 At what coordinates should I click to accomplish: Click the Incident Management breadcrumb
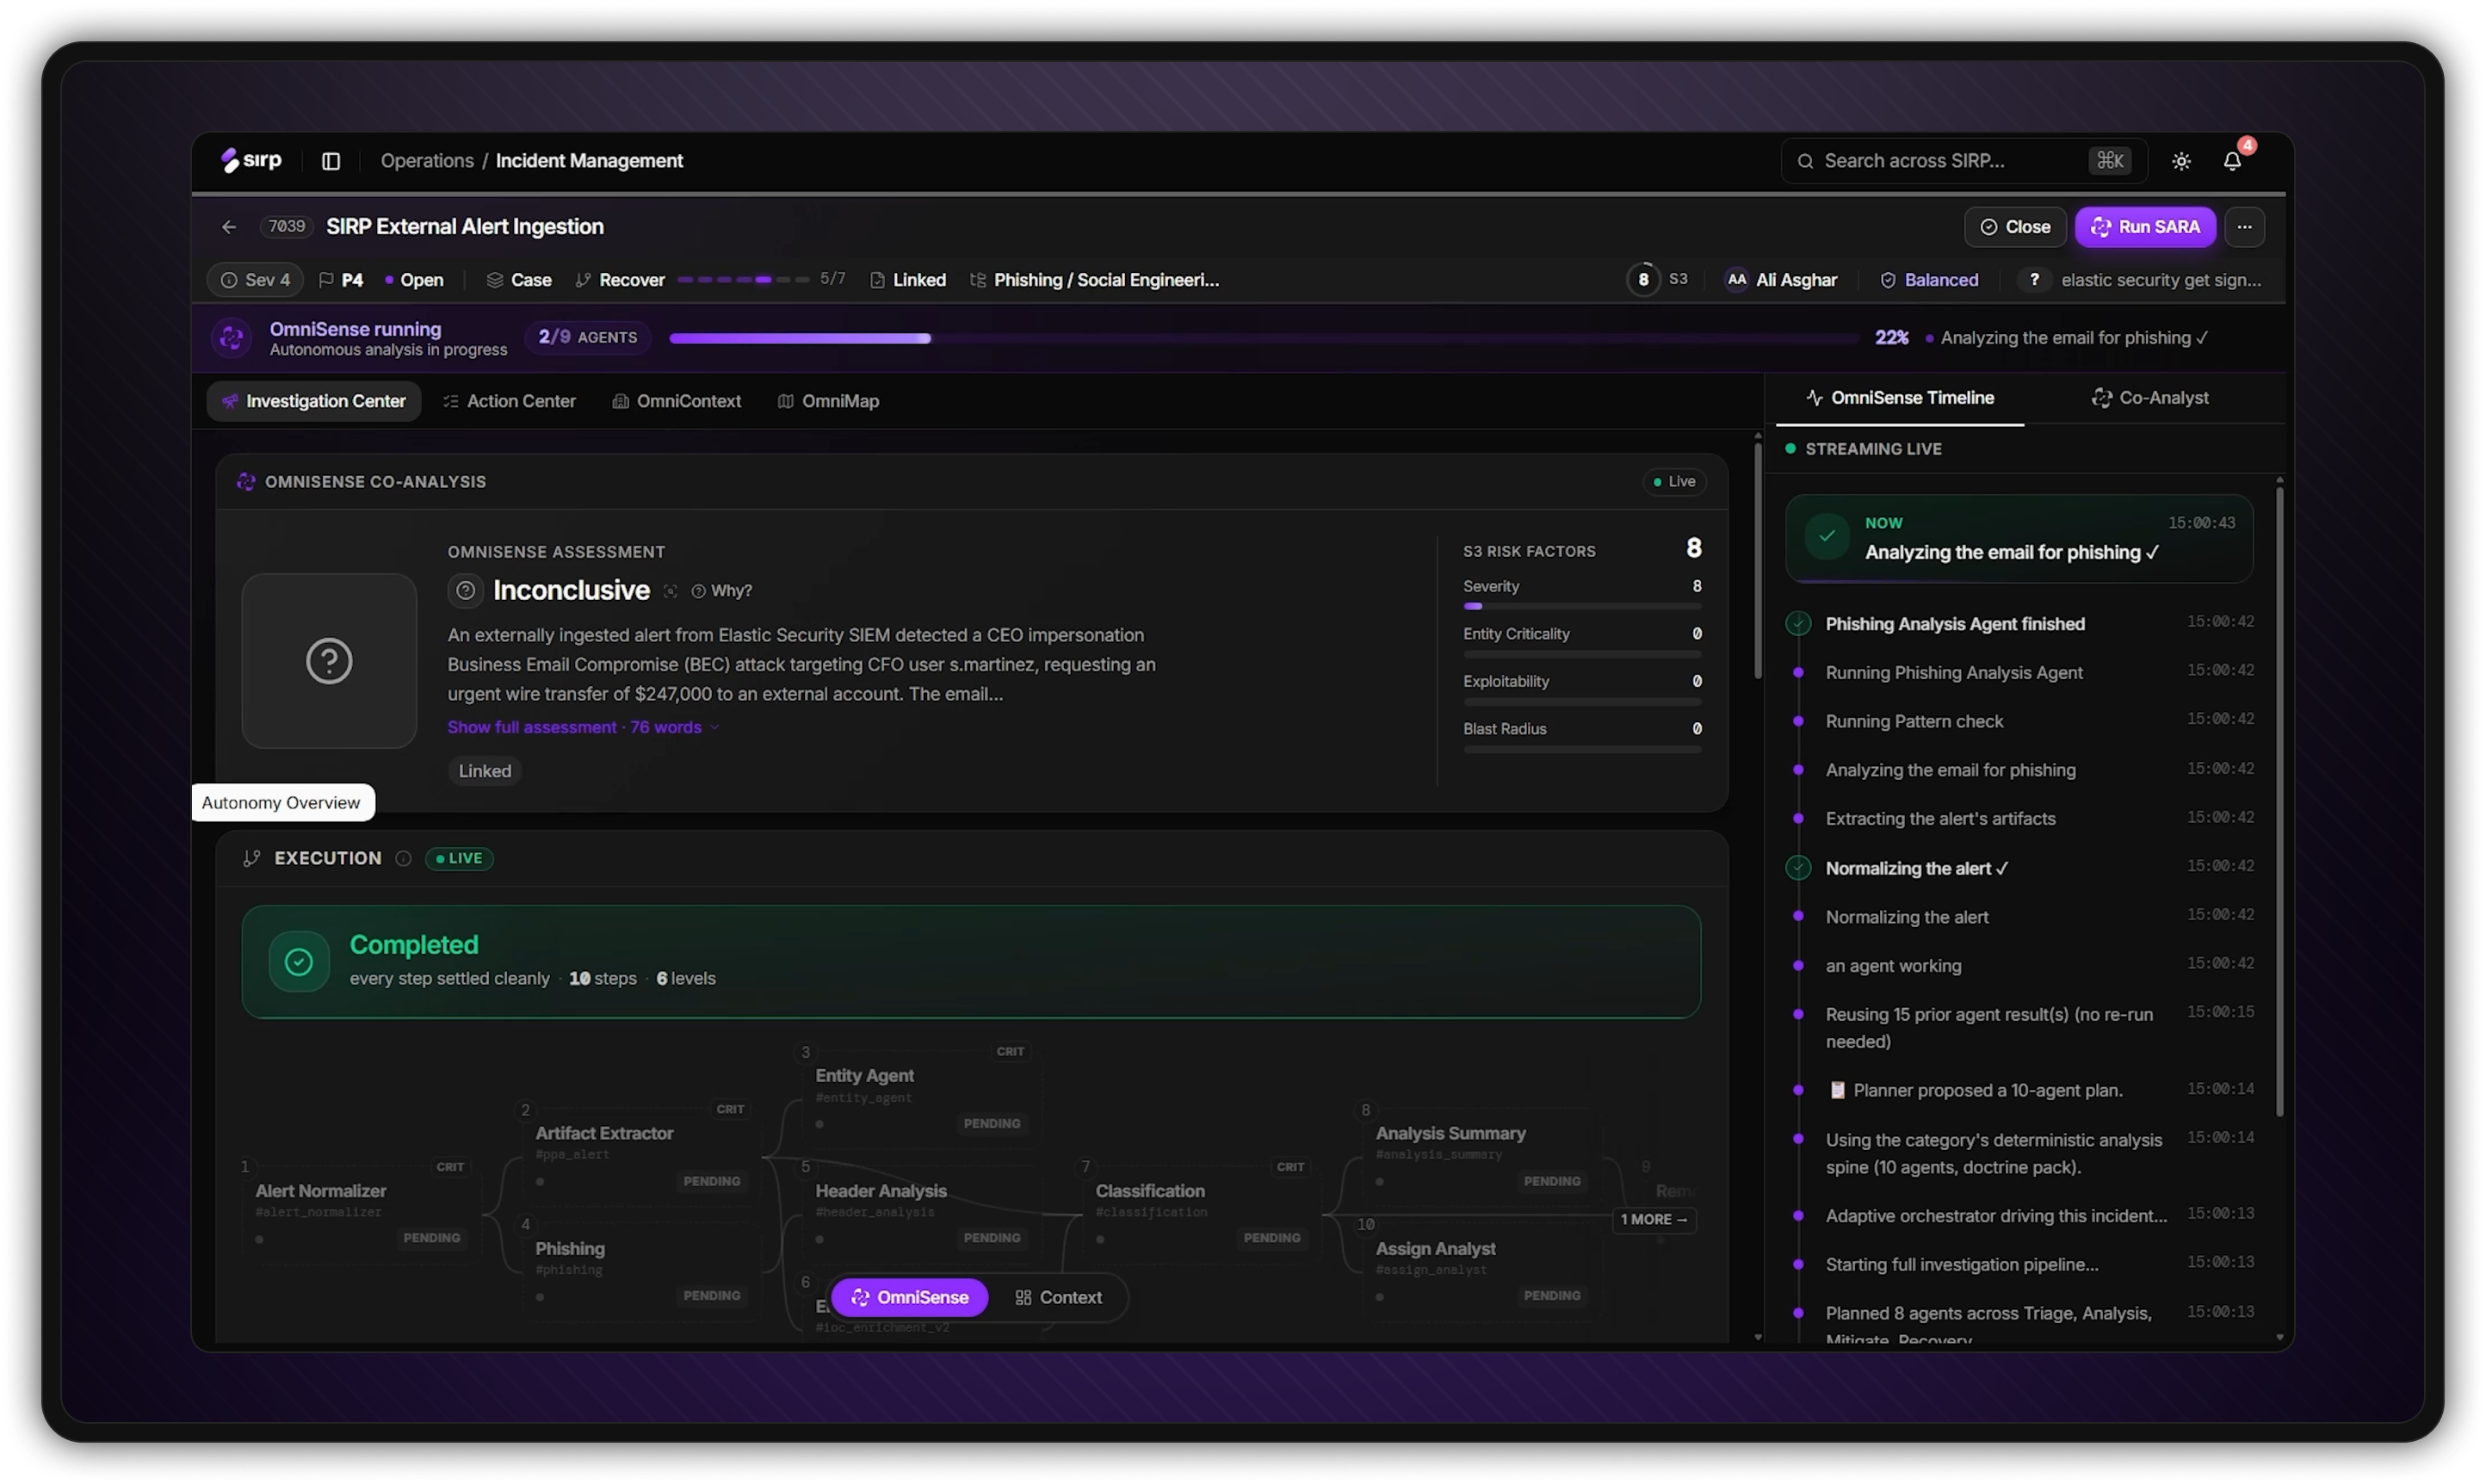point(589,161)
